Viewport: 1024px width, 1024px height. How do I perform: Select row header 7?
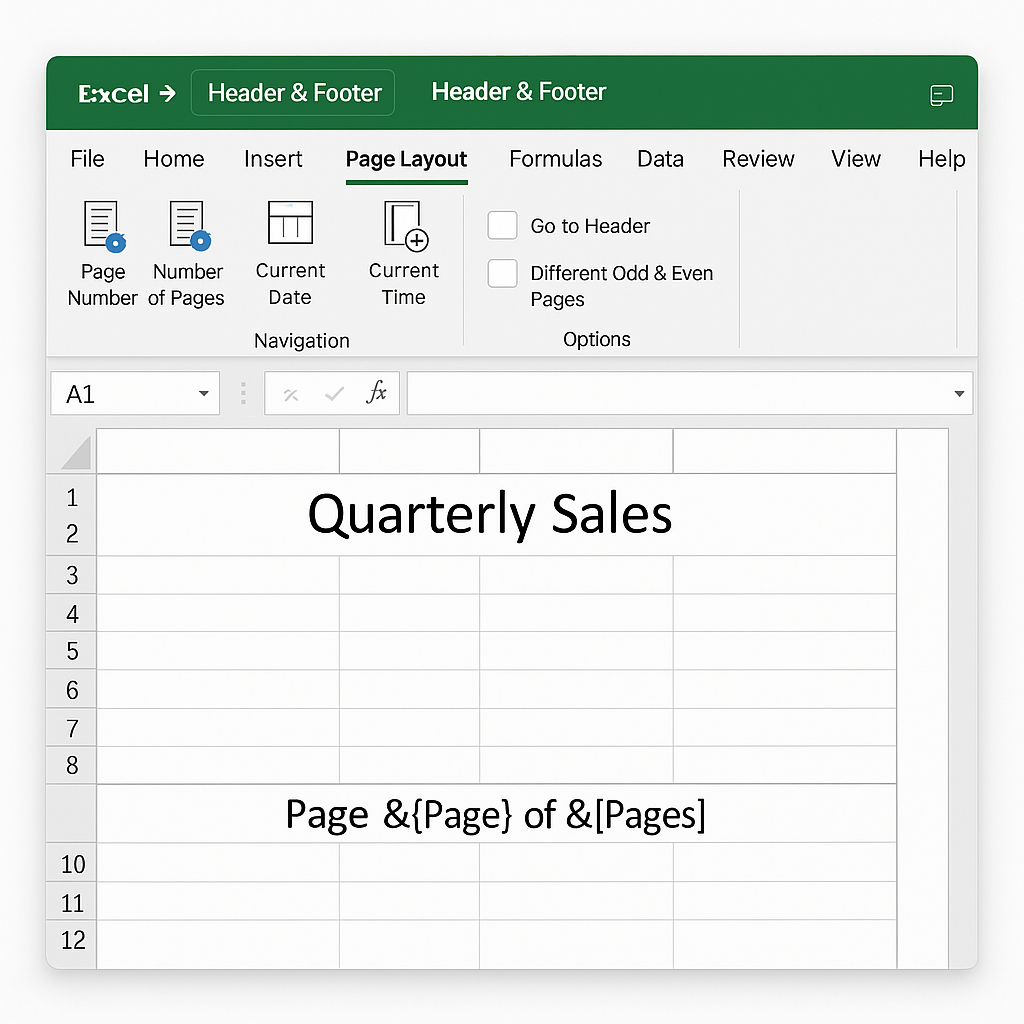coord(72,728)
